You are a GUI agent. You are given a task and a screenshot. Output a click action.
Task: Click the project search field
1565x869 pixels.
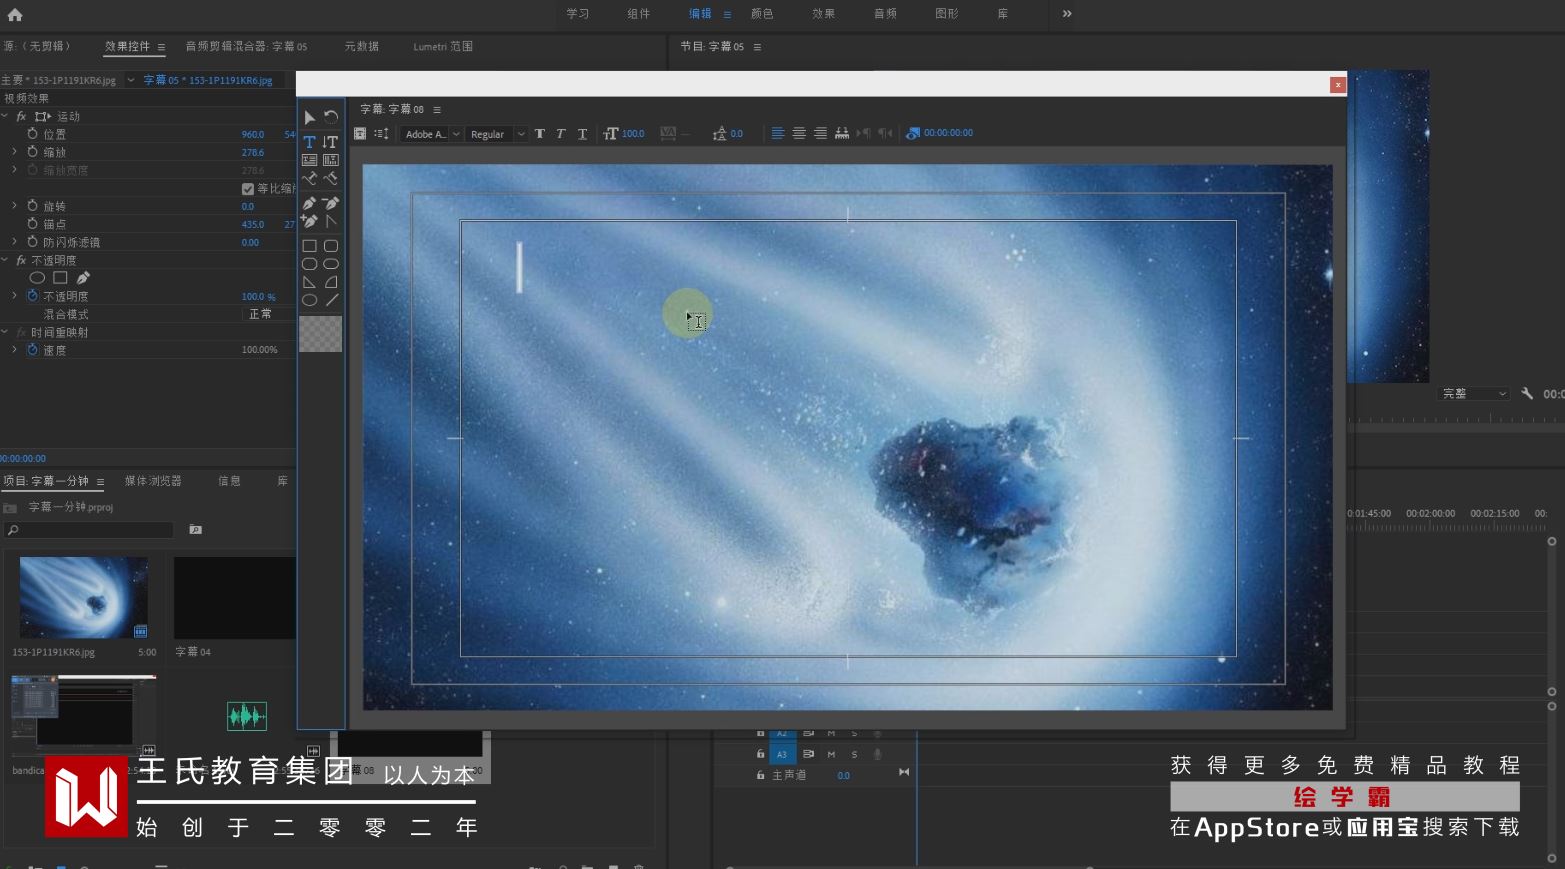point(90,530)
